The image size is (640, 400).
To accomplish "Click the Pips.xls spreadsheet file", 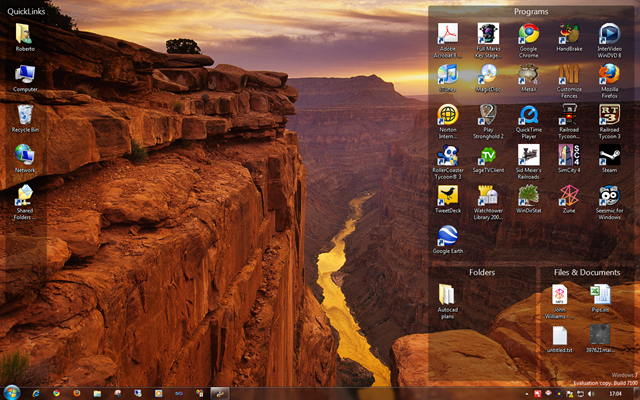I will (x=600, y=294).
